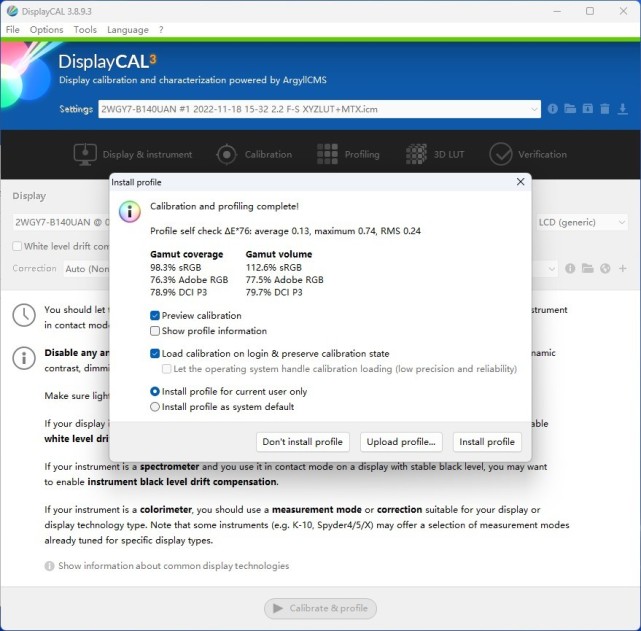Uncheck Preview calibration checkbox
This screenshot has height=631, width=641.
[x=155, y=316]
